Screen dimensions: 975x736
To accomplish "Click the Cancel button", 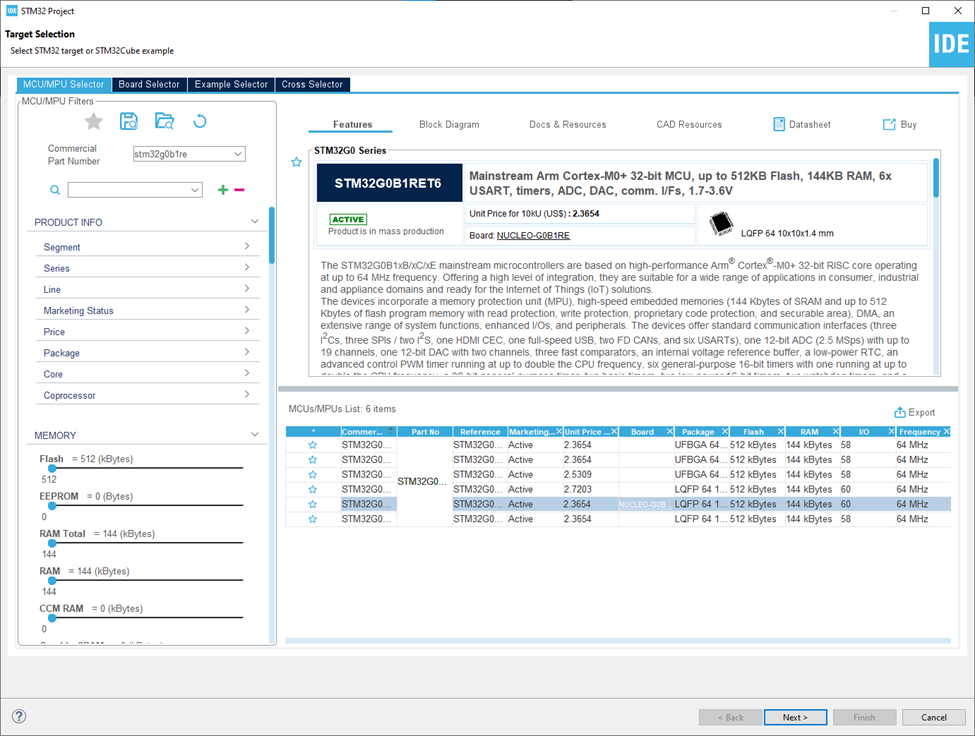I will [x=933, y=717].
